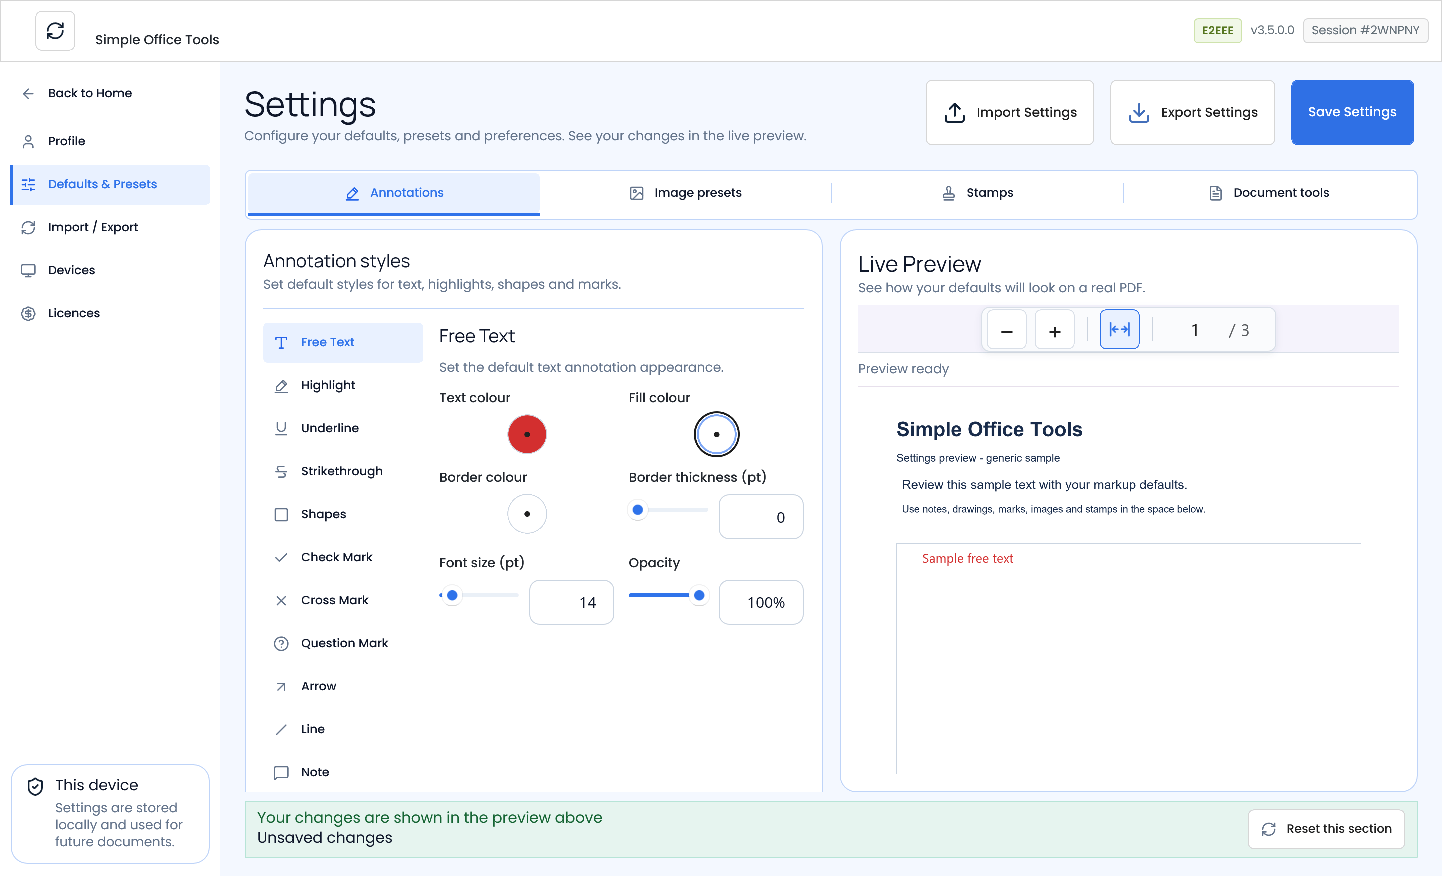Select the Cross Mark annotation style

pos(343,600)
